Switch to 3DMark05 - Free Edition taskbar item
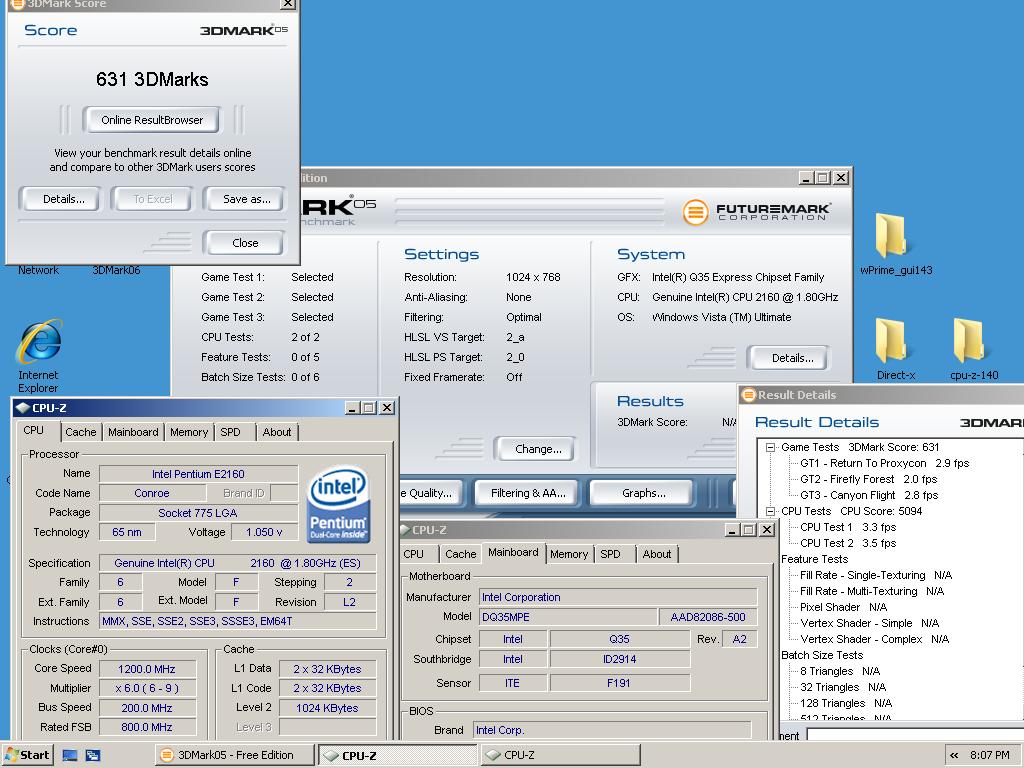Screen dimensions: 1024x768 [234, 755]
